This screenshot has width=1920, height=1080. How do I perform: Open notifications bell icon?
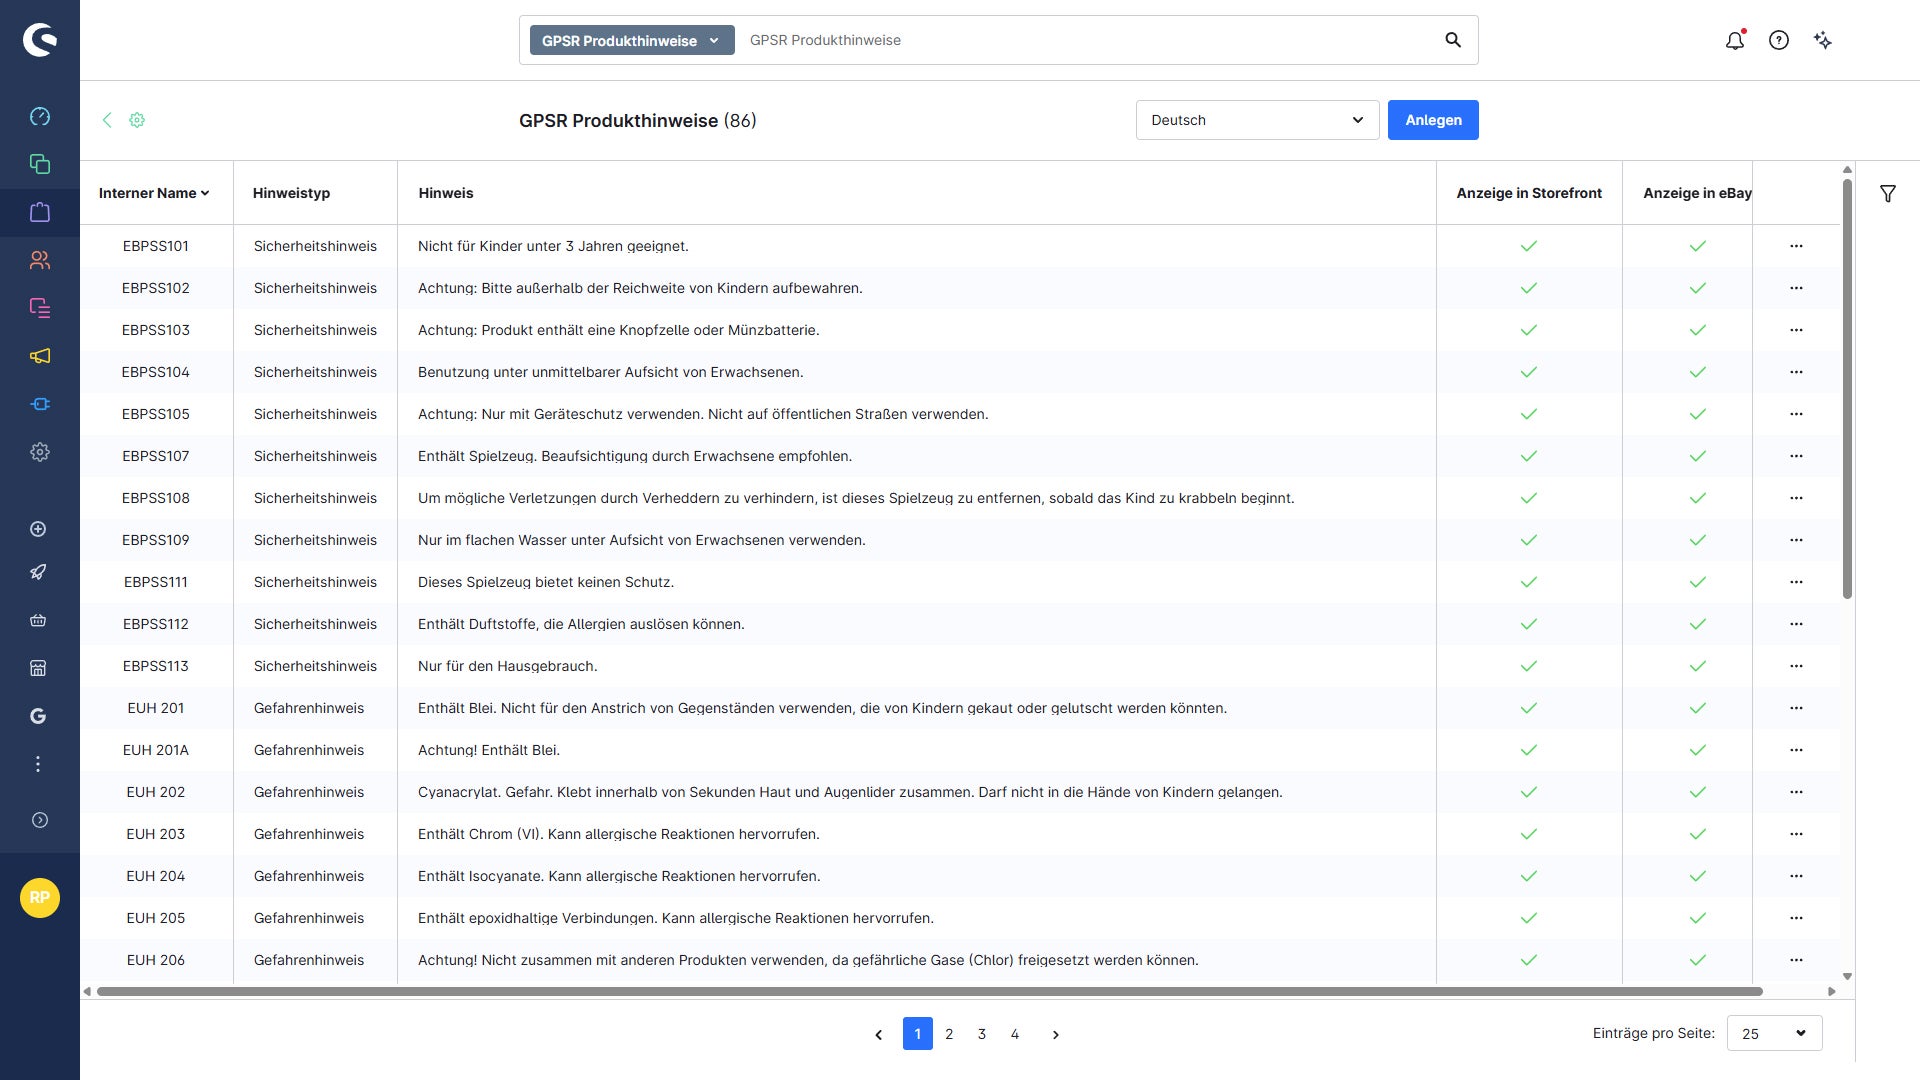(1735, 40)
